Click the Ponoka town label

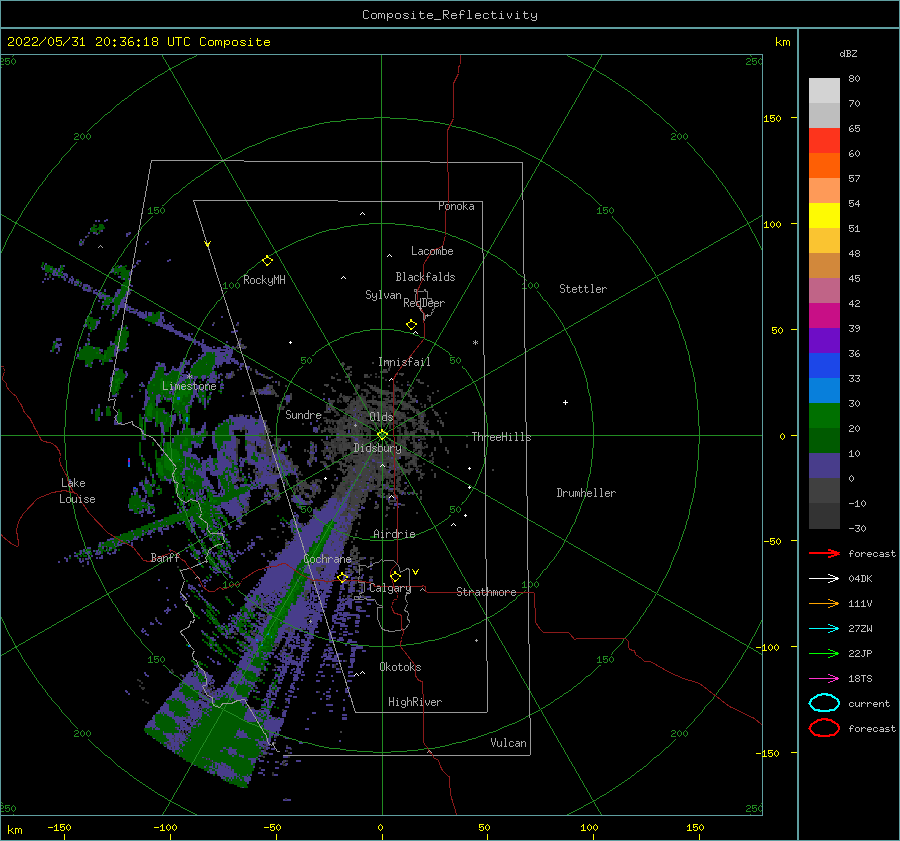coord(456,206)
